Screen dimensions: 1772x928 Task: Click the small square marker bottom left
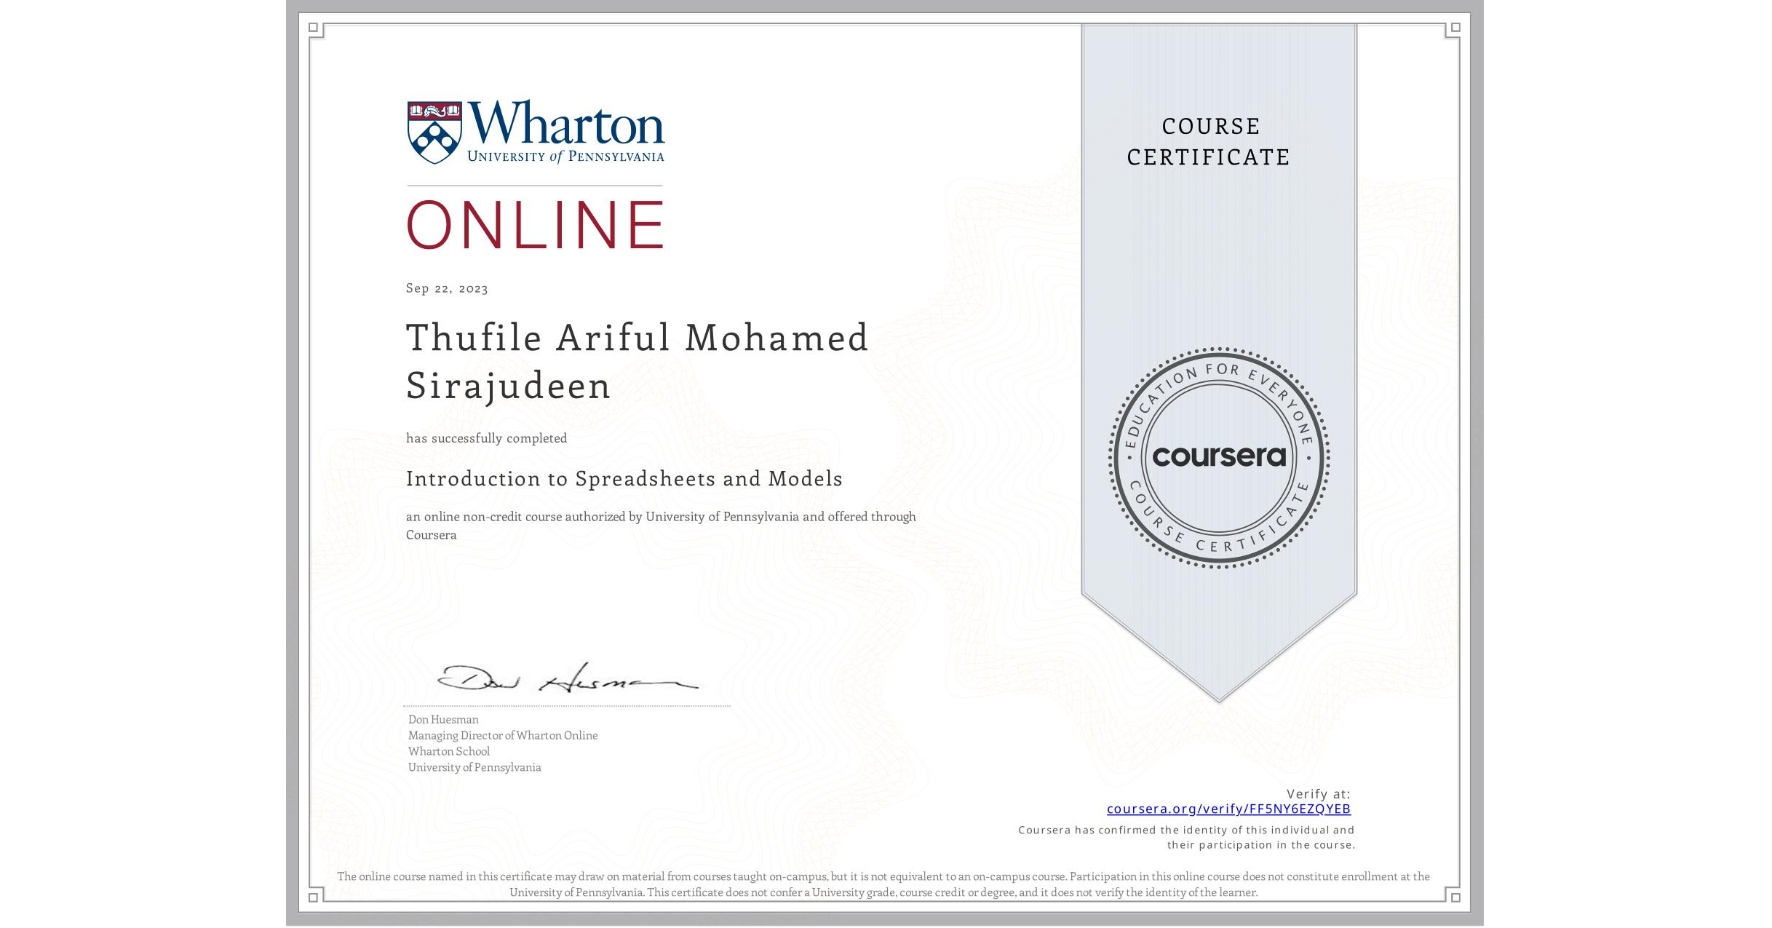(315, 898)
